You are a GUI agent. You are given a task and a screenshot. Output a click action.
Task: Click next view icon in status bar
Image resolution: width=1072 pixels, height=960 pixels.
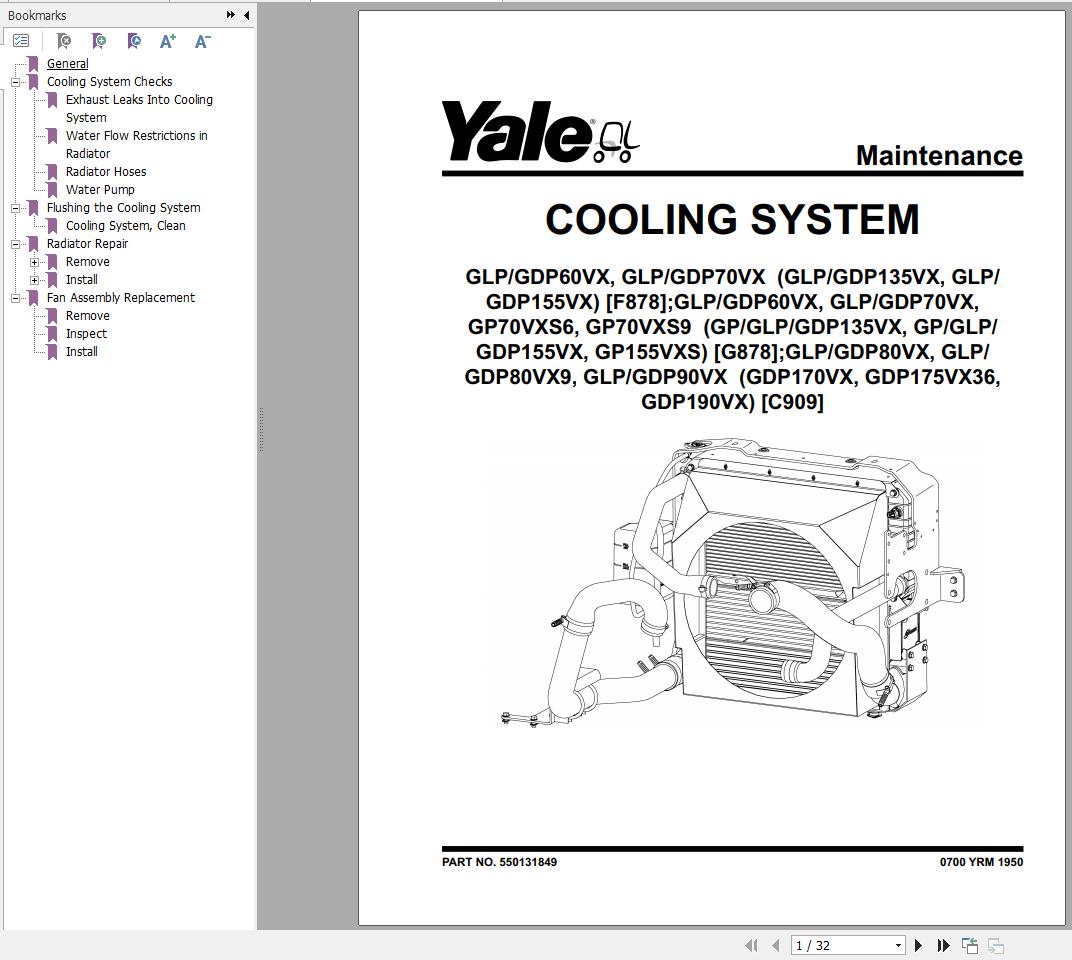[995, 946]
